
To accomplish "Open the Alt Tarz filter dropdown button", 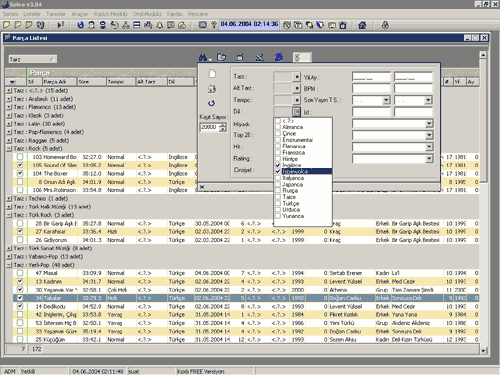I will pyautogui.click(x=297, y=88).
